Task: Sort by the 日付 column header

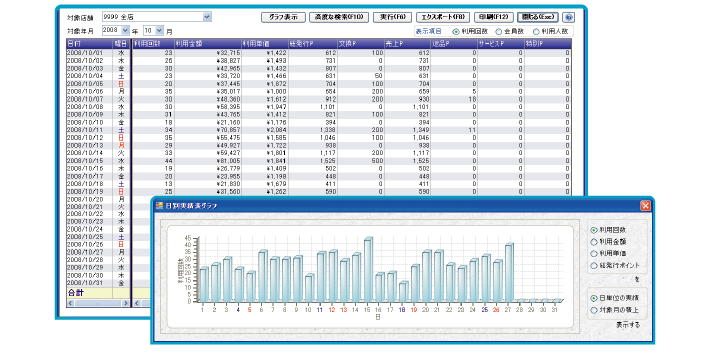Action: (90, 44)
